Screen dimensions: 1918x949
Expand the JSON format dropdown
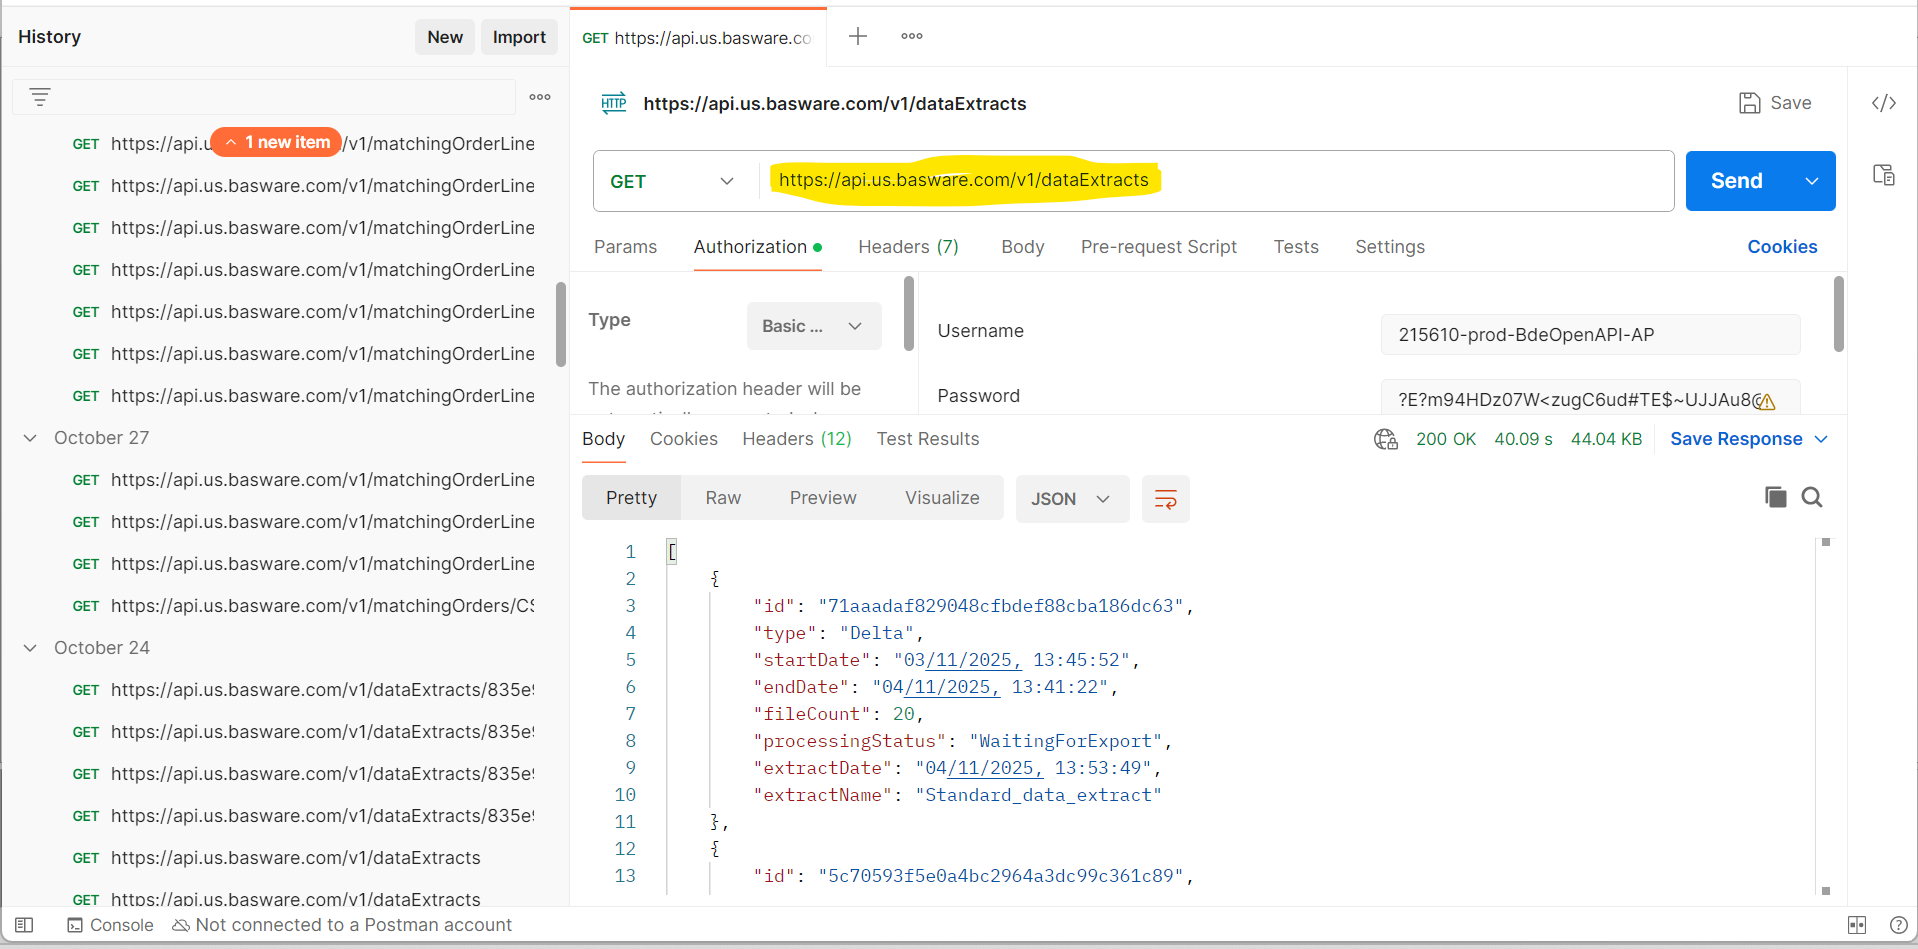click(x=1071, y=499)
